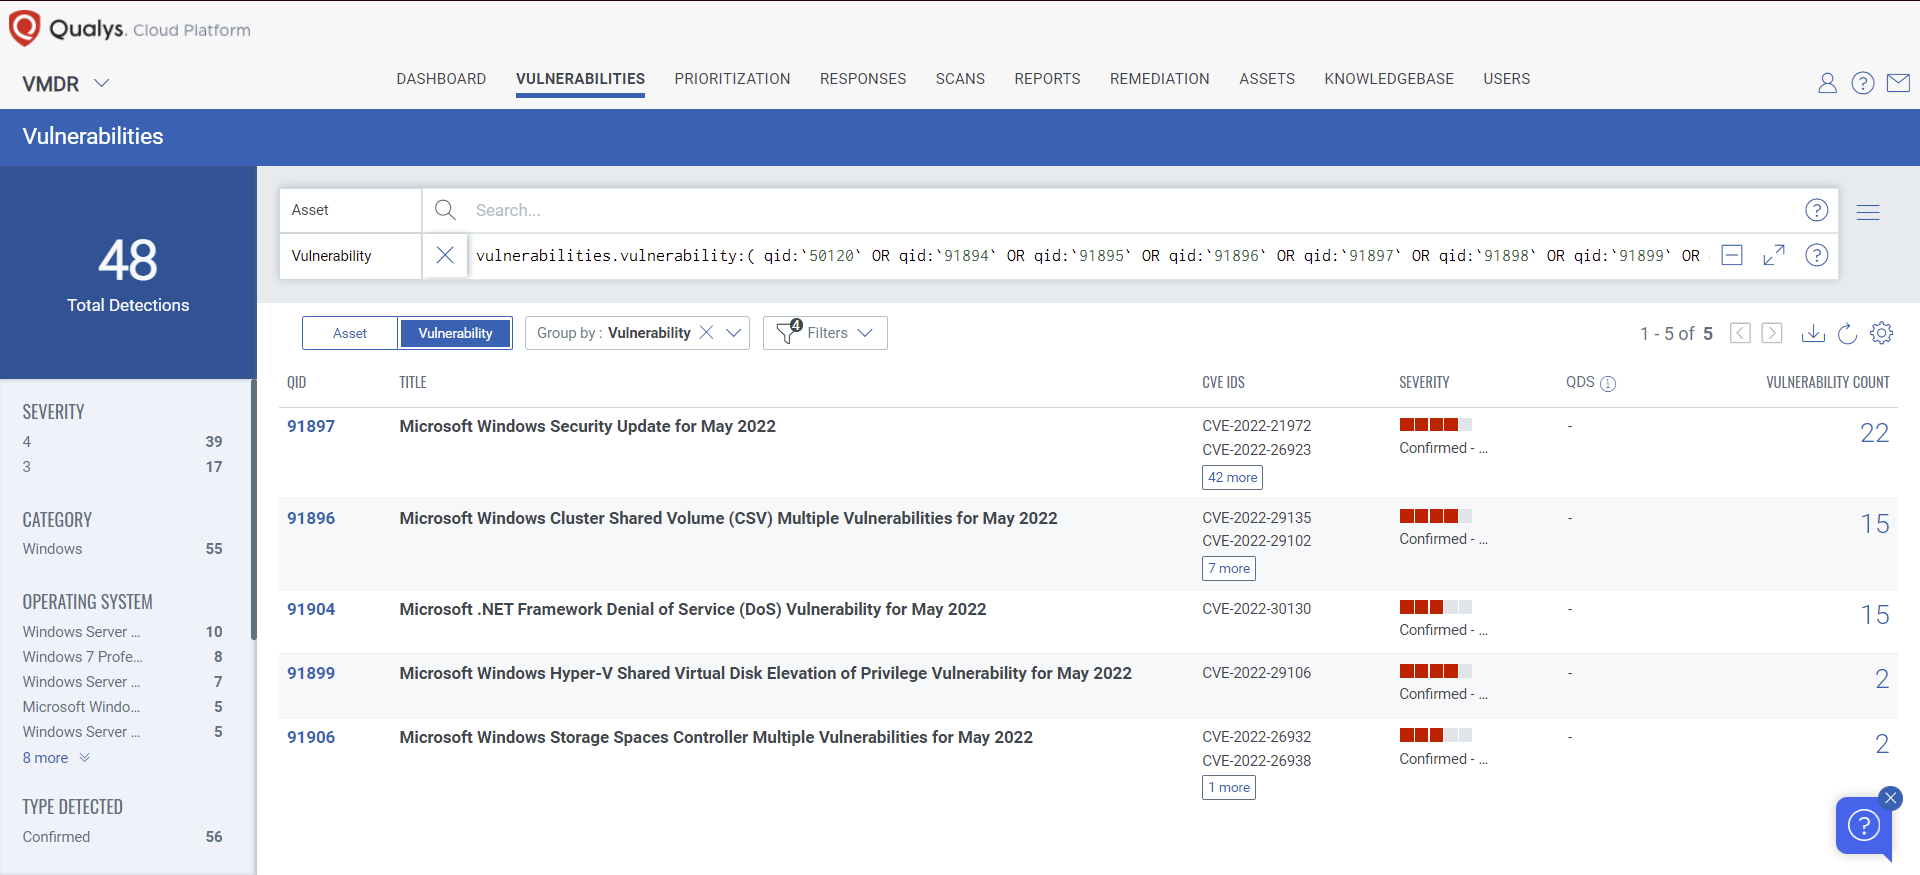Click the severity bar for QID 91906
Image resolution: width=1920 pixels, height=875 pixels.
(x=1435, y=735)
